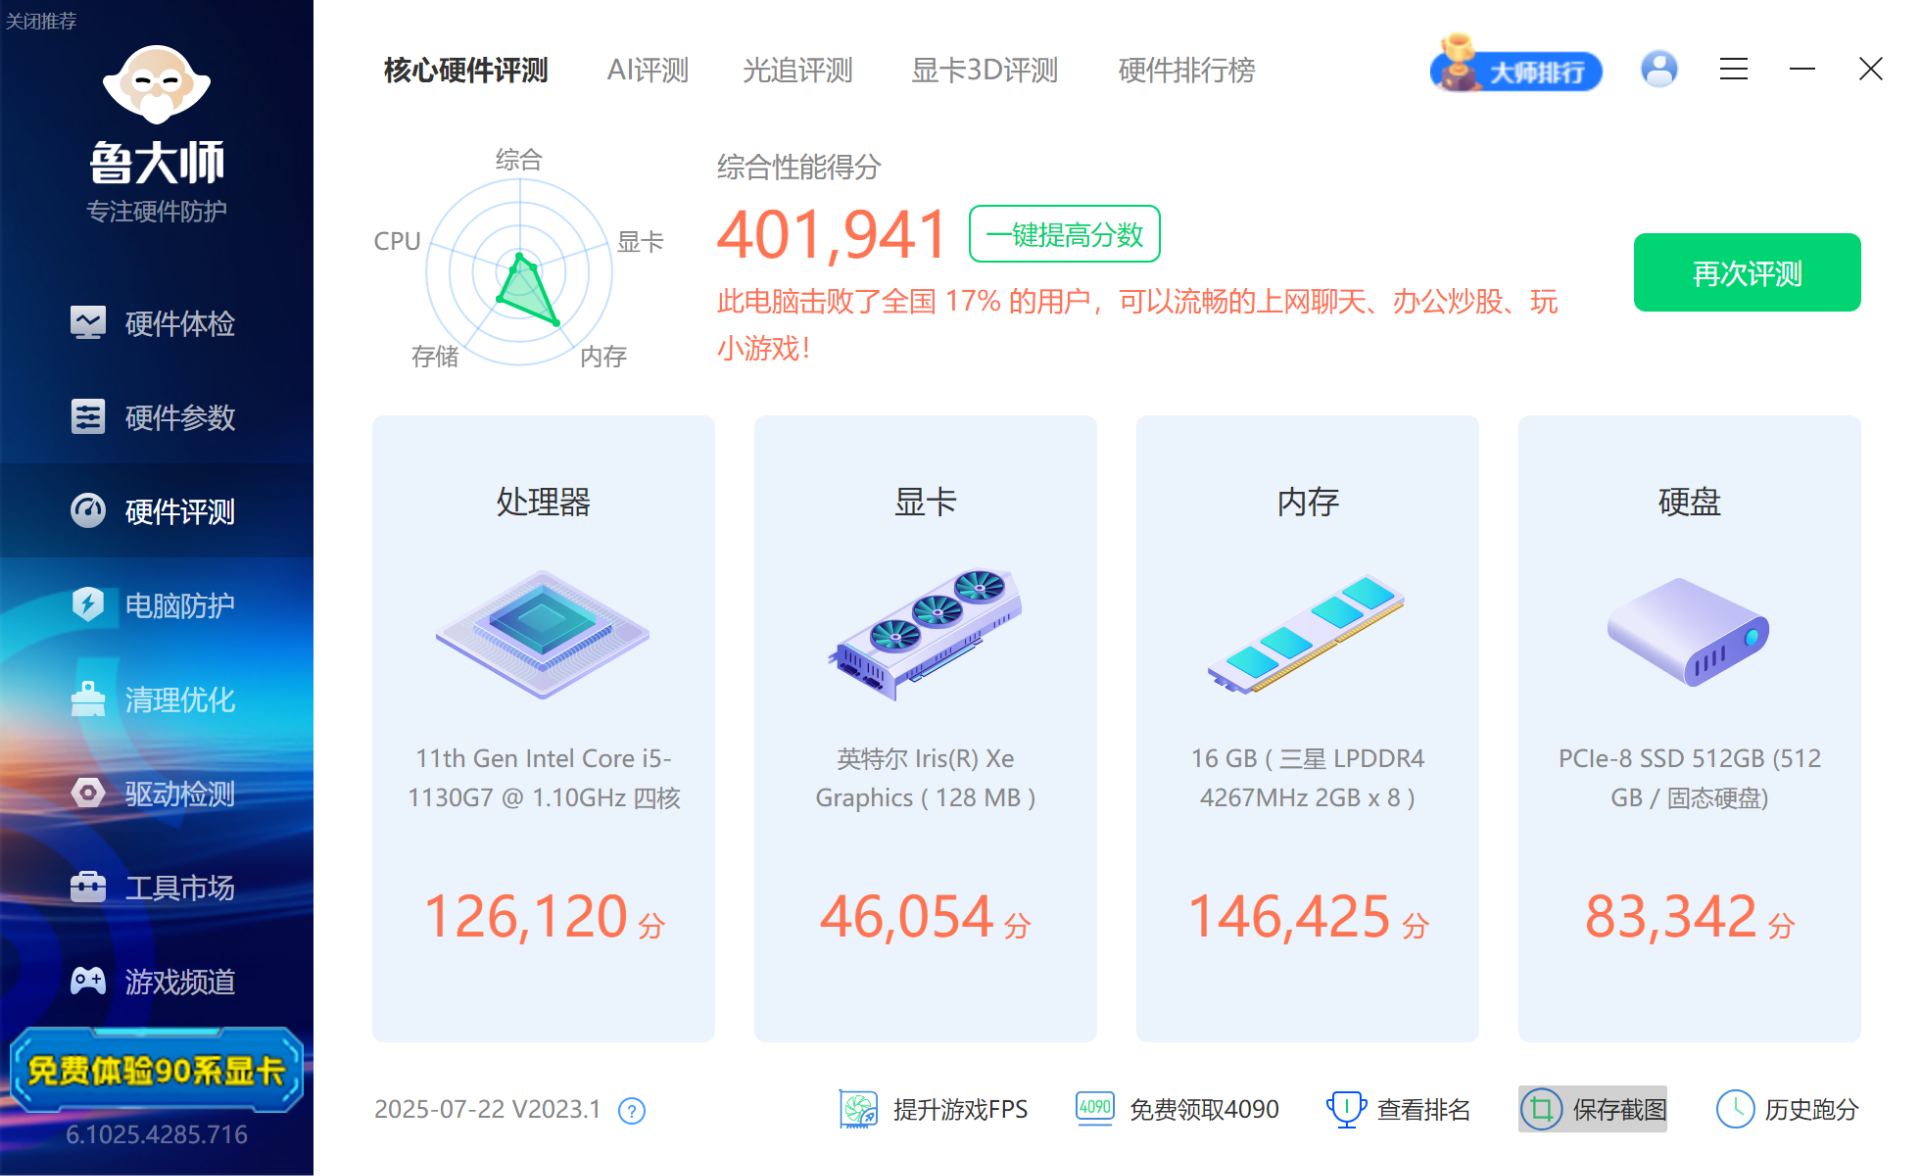Open the user account avatar icon
This screenshot has width=1920, height=1176.
pos(1659,69)
